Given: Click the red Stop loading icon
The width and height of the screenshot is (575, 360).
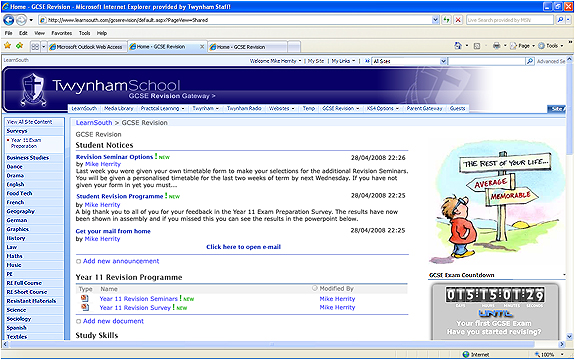Looking at the screenshot, I should click(458, 20).
